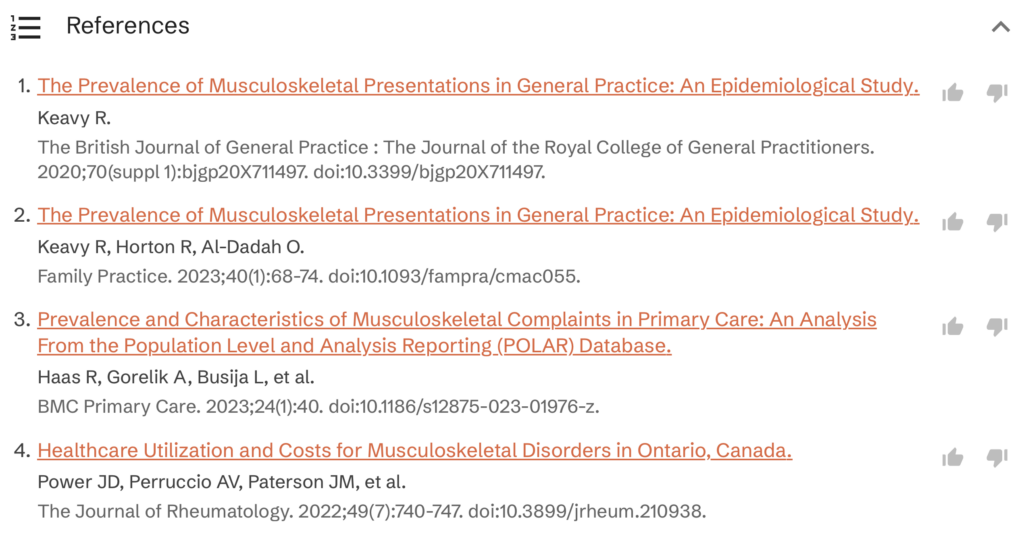This screenshot has width=1024, height=549.
Task: Collapse the References section with chevron
Action: coord(1000,27)
